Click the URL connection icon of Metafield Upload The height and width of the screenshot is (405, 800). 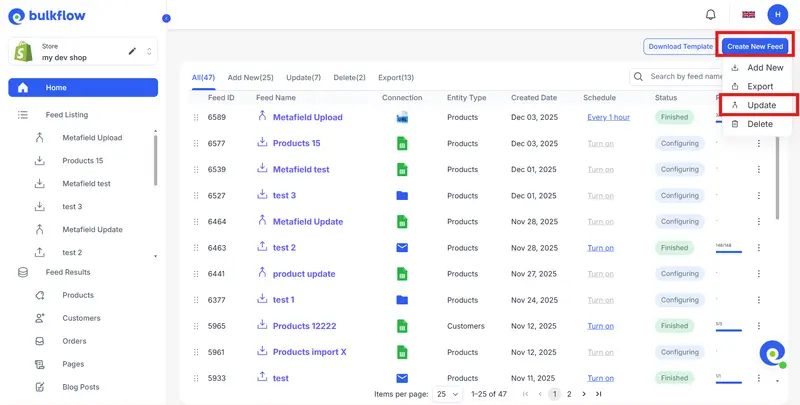tap(402, 117)
